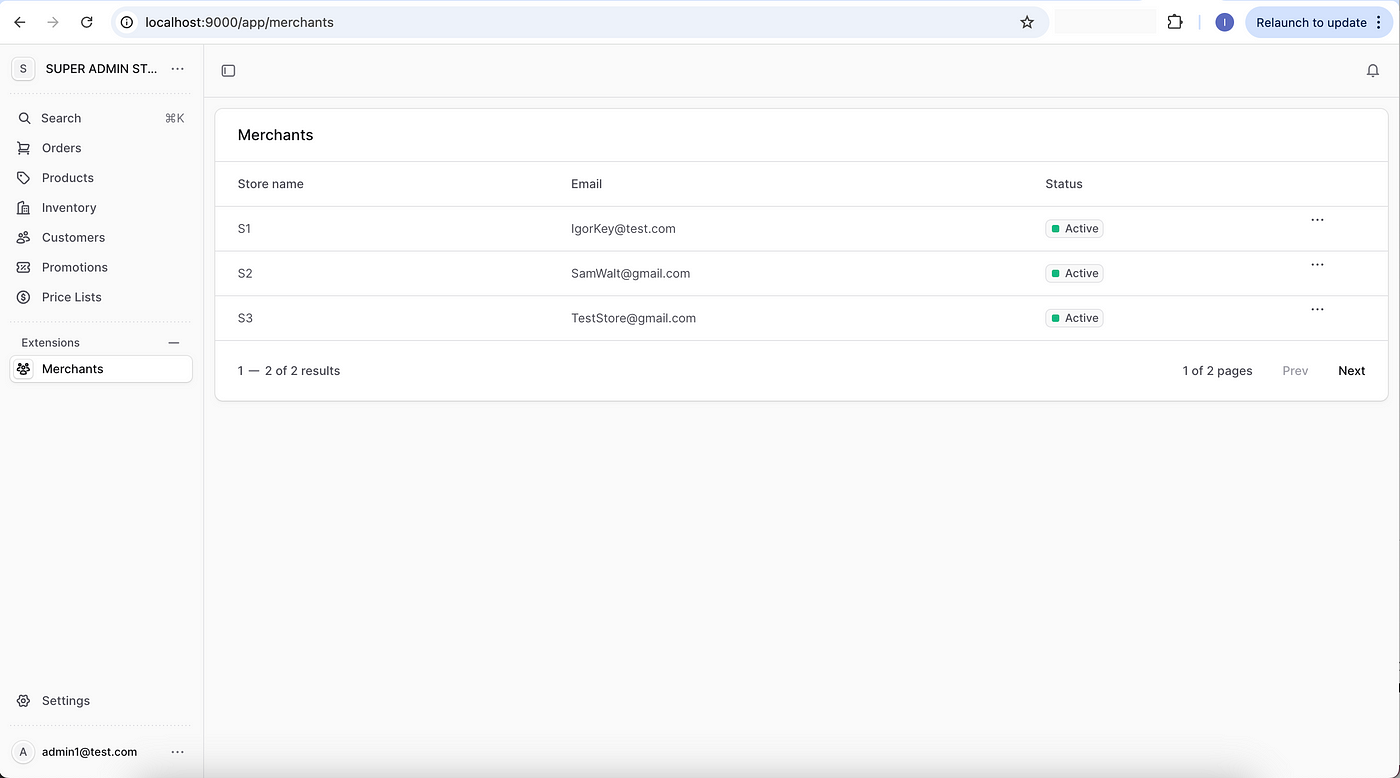
Task: Click the Products tag icon
Action: [x=23, y=178]
